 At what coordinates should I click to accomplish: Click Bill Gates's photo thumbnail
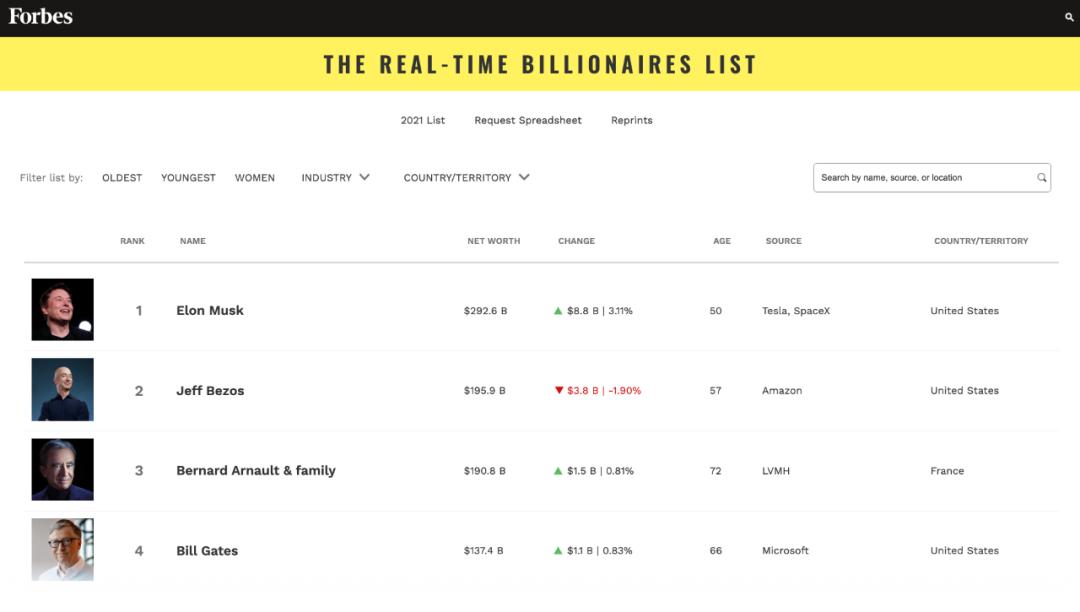[x=62, y=549]
